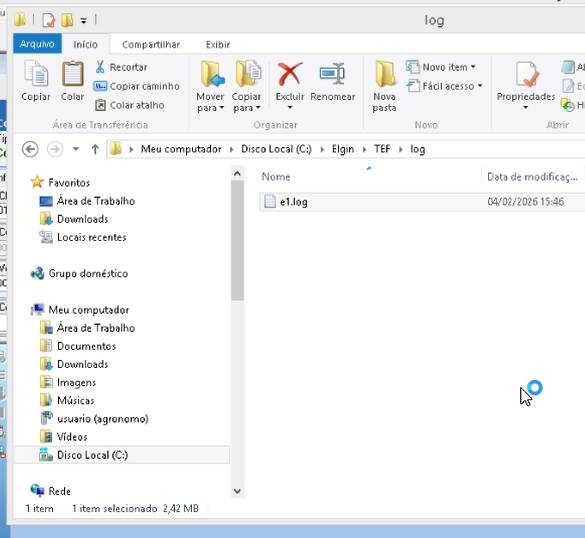Image resolution: width=585 pixels, height=538 pixels.
Task: Click the e1.log modification date cell
Action: [525, 202]
